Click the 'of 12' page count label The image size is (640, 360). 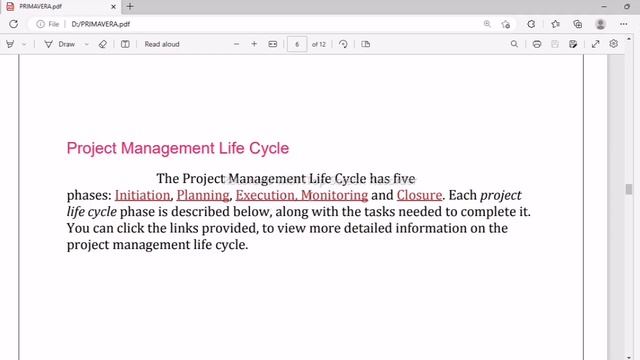(319, 44)
